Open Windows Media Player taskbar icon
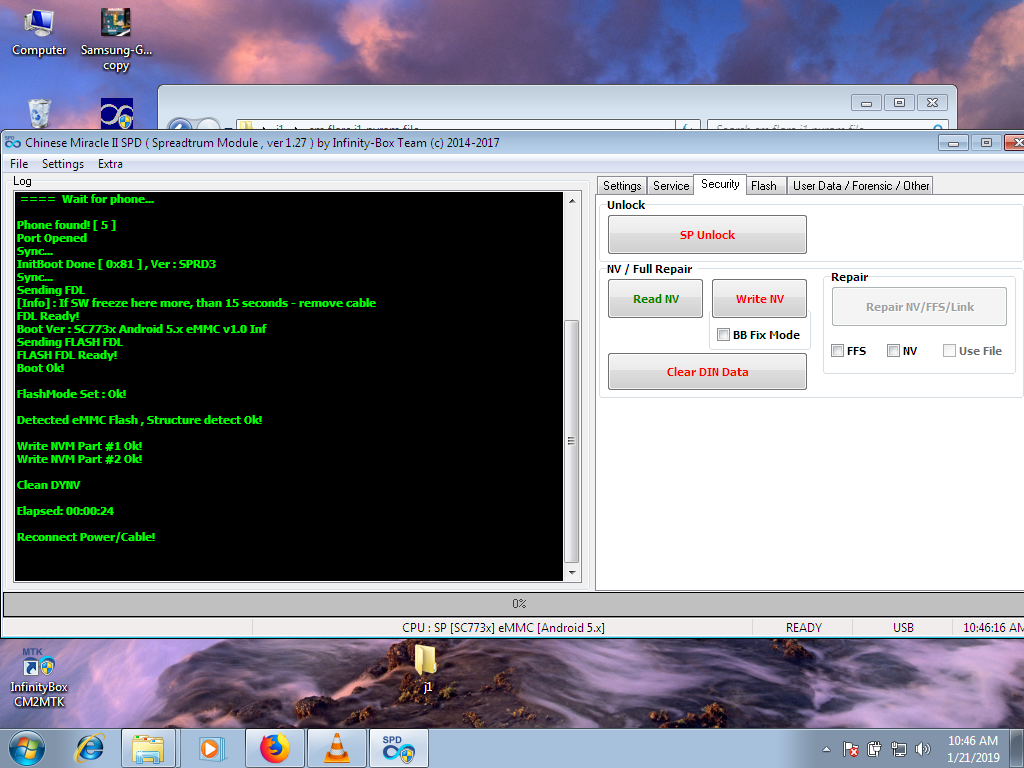The width and height of the screenshot is (1024, 768). tap(210, 748)
